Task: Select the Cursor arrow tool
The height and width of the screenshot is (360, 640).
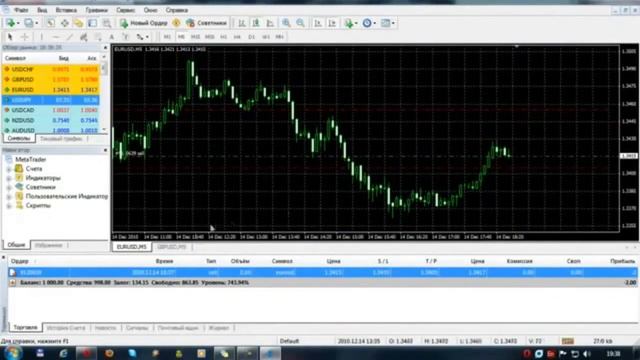Action: tap(10, 37)
